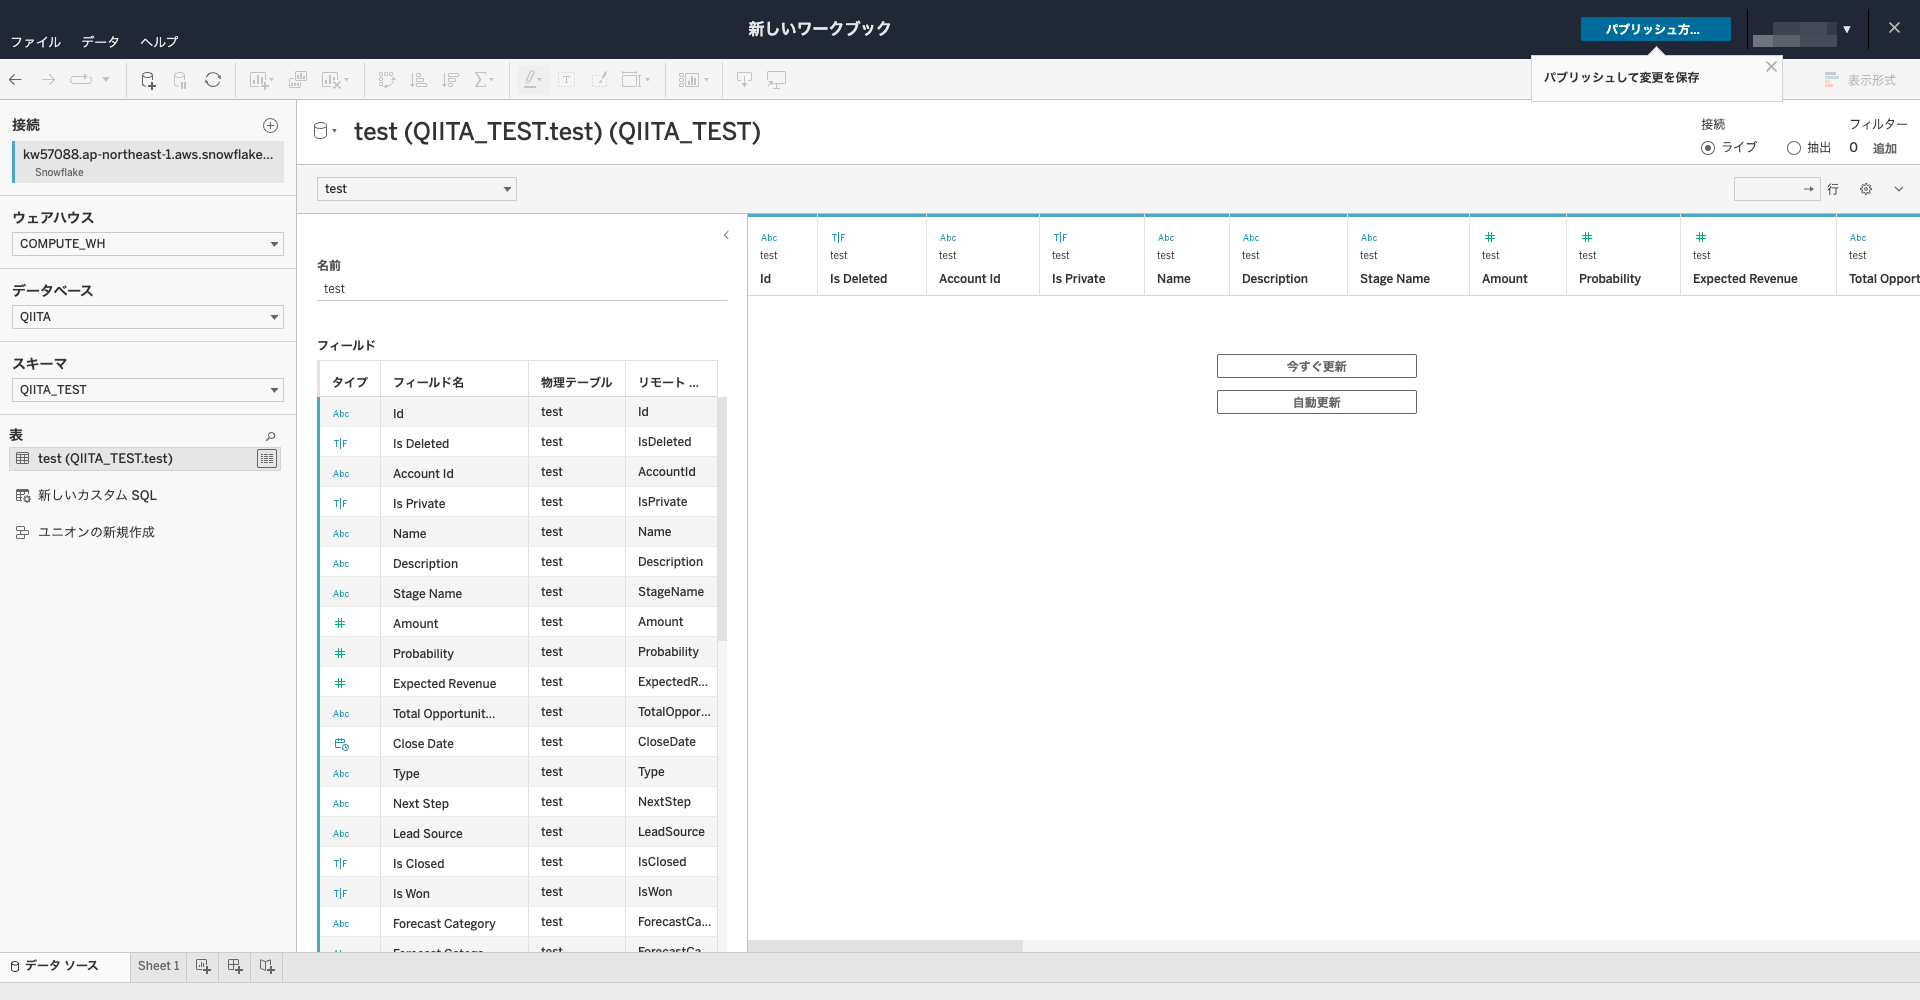Select the Snowflake connection entry
Screen dimensions: 1920x1000
[x=148, y=162]
